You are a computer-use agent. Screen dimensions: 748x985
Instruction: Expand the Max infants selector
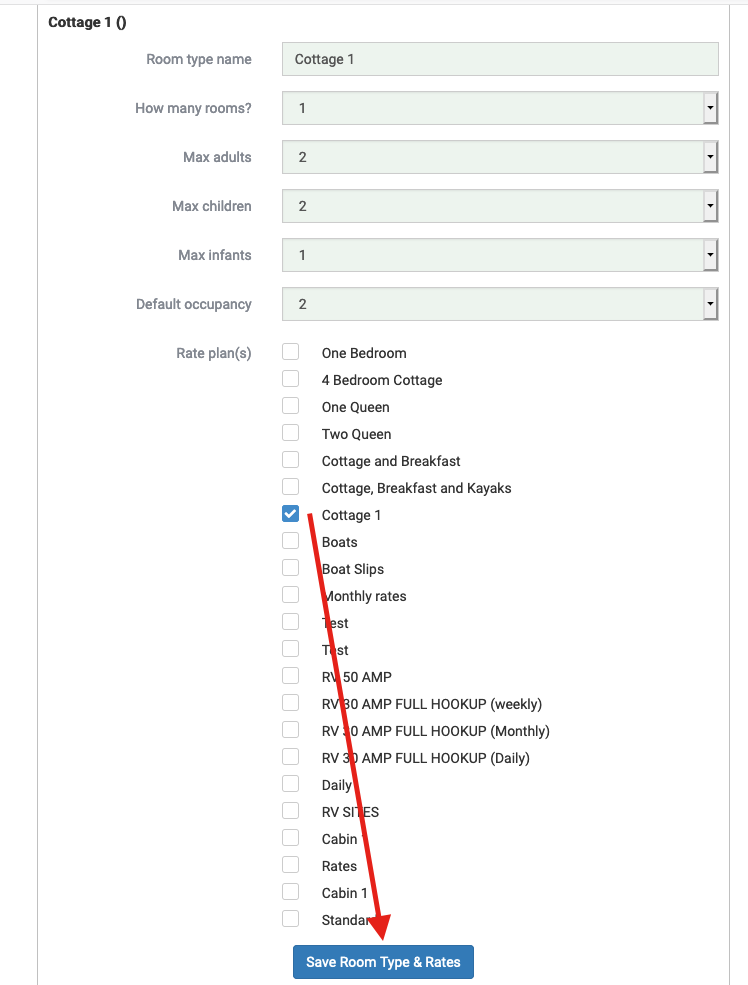pyautogui.click(x=500, y=255)
